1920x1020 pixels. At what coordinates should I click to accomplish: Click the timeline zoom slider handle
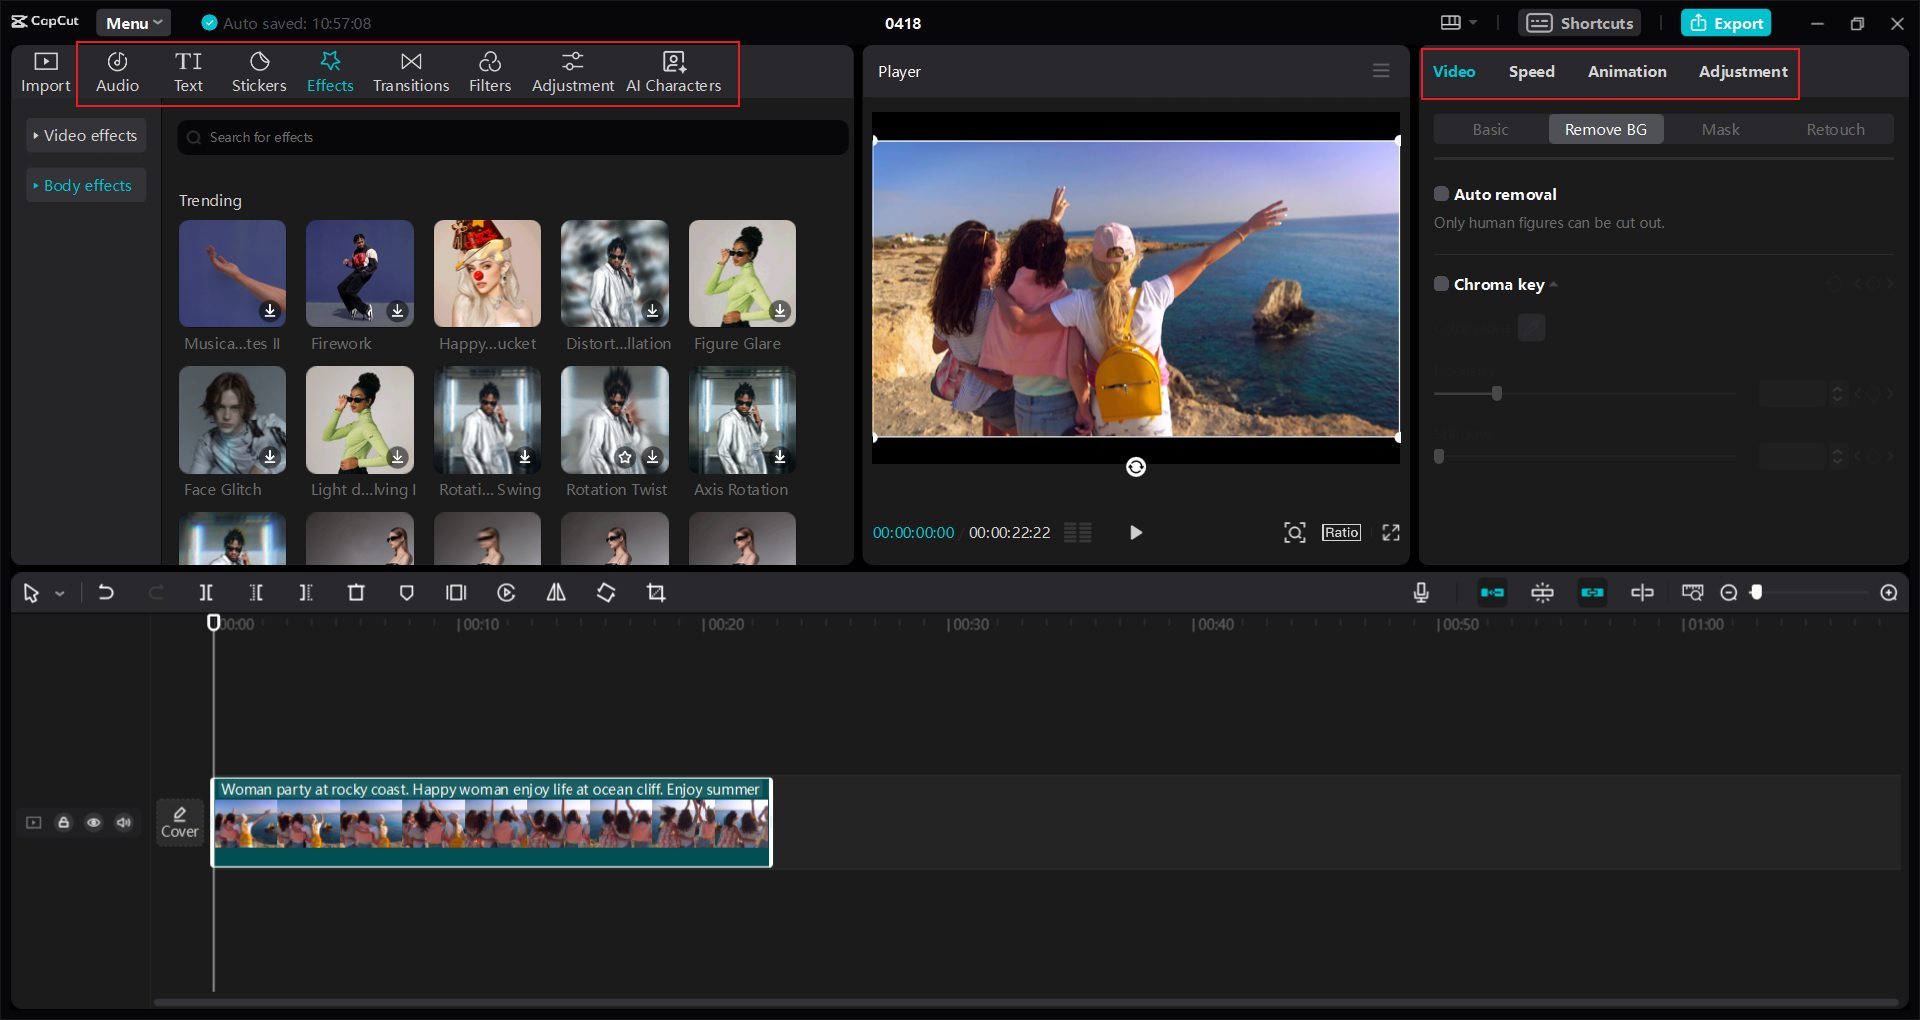coord(1757,593)
